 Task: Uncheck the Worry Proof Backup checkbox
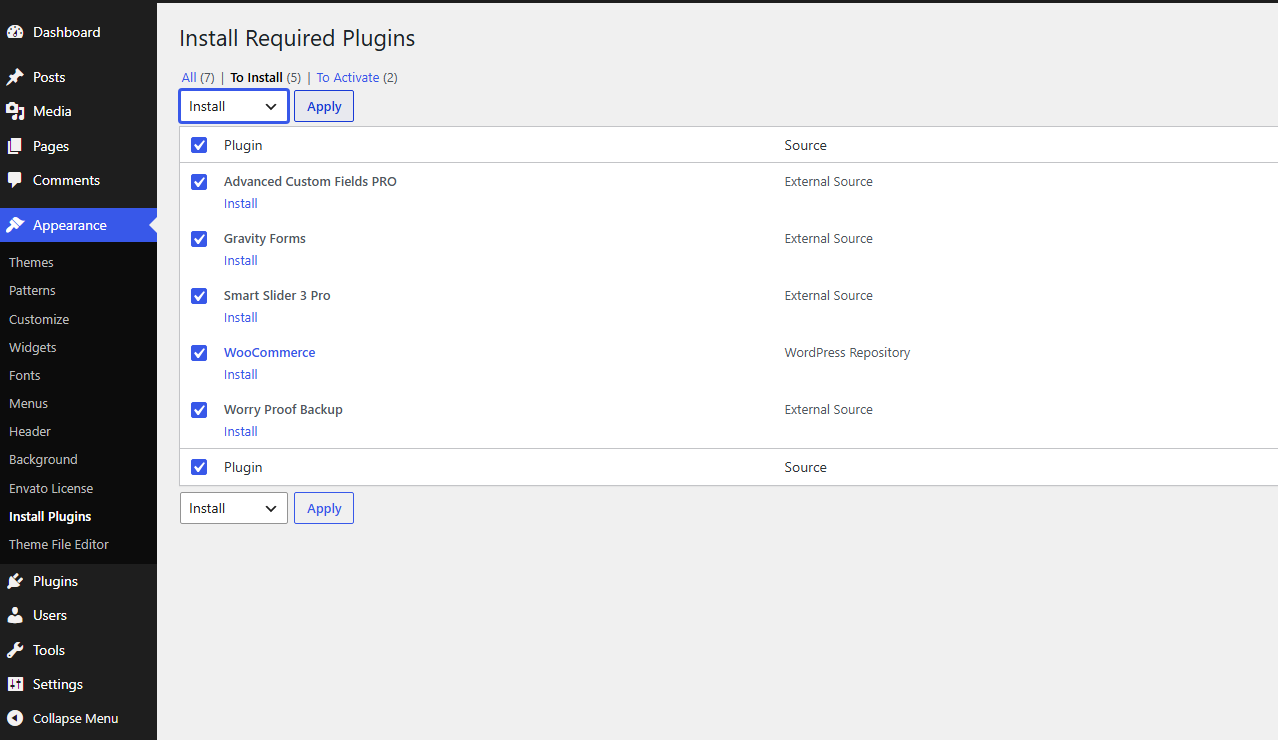coord(199,410)
